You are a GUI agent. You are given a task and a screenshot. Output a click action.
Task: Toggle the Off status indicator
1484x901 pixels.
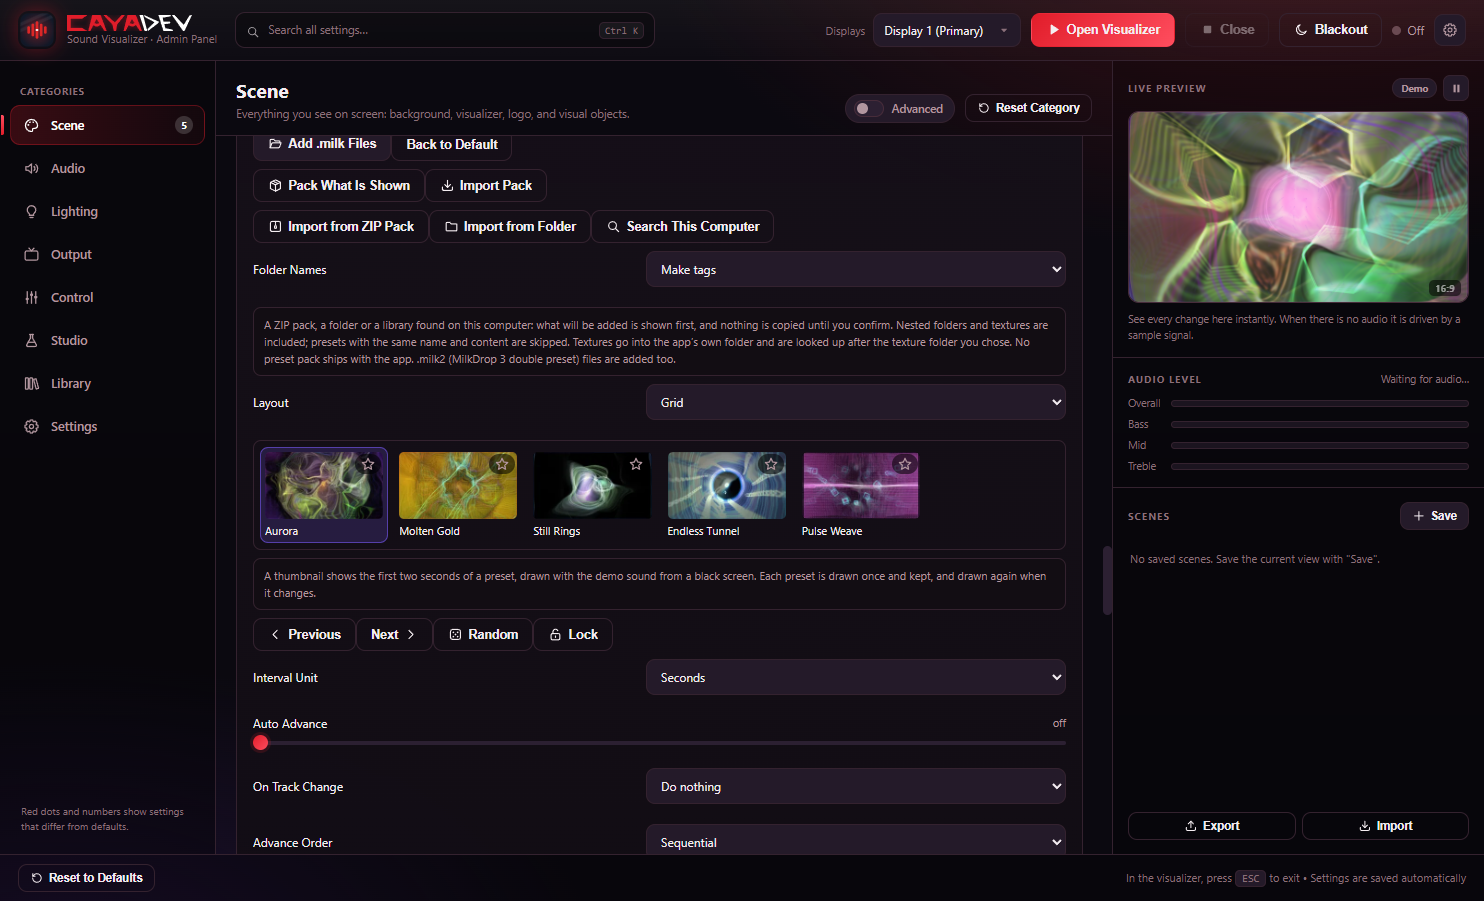coord(1408,30)
